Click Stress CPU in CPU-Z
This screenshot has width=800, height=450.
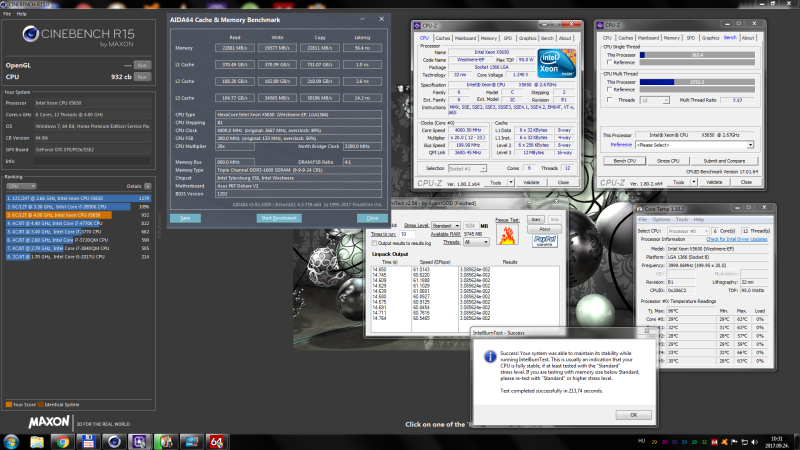(668, 161)
